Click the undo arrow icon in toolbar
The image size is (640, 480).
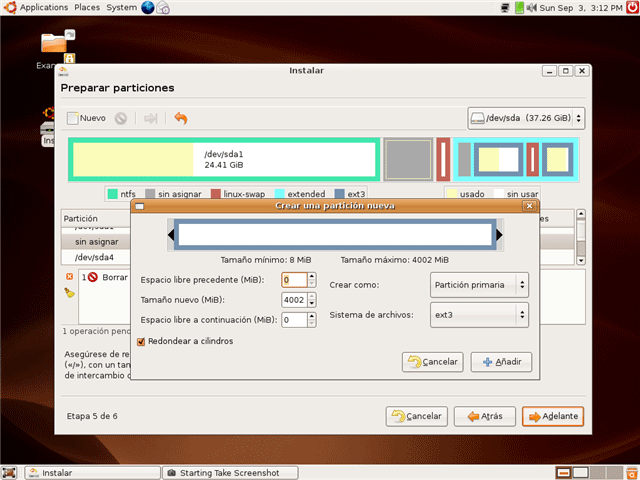[181, 118]
